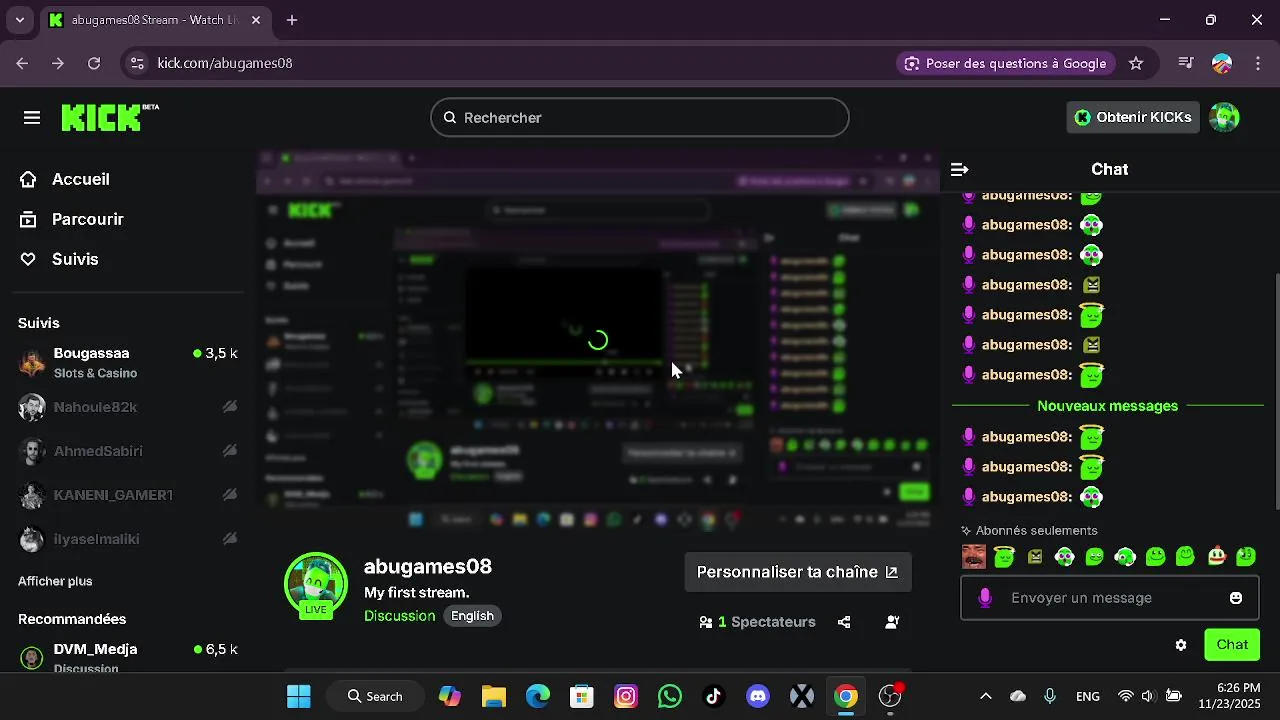
Task: Insert the angry olive square emote
Action: 1035,557
